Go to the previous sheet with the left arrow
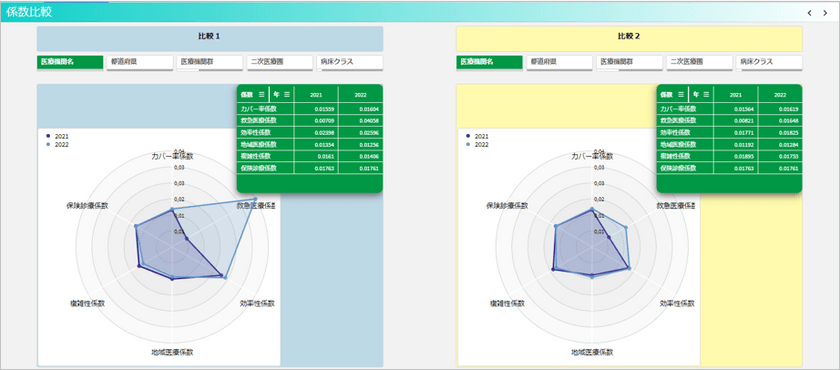This screenshot has width=840, height=370. pyautogui.click(x=809, y=13)
